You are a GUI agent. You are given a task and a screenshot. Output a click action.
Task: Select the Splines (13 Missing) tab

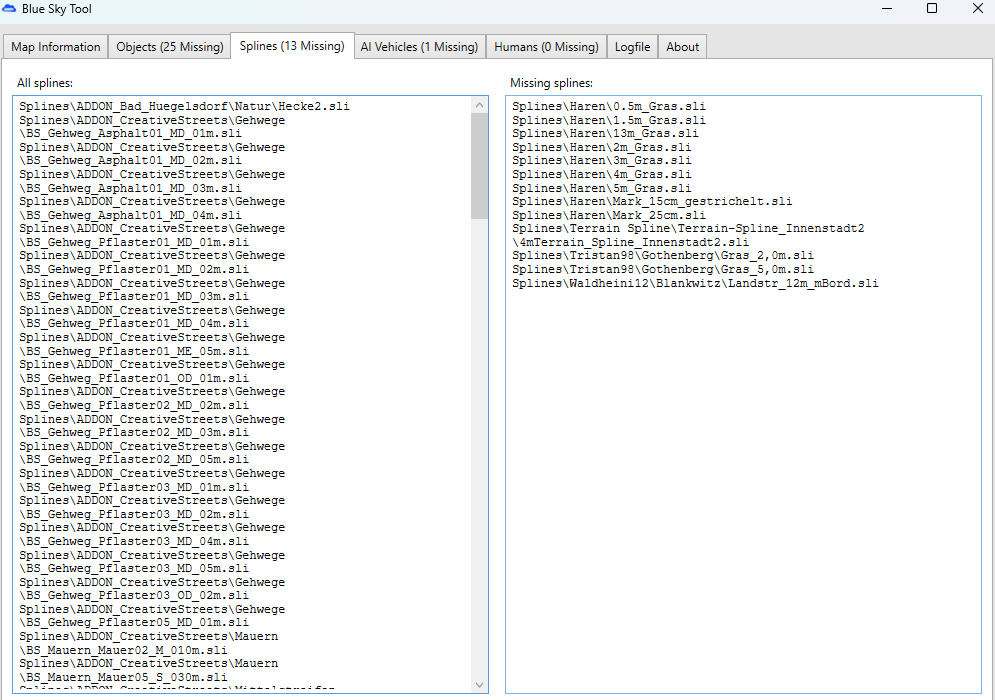click(292, 46)
